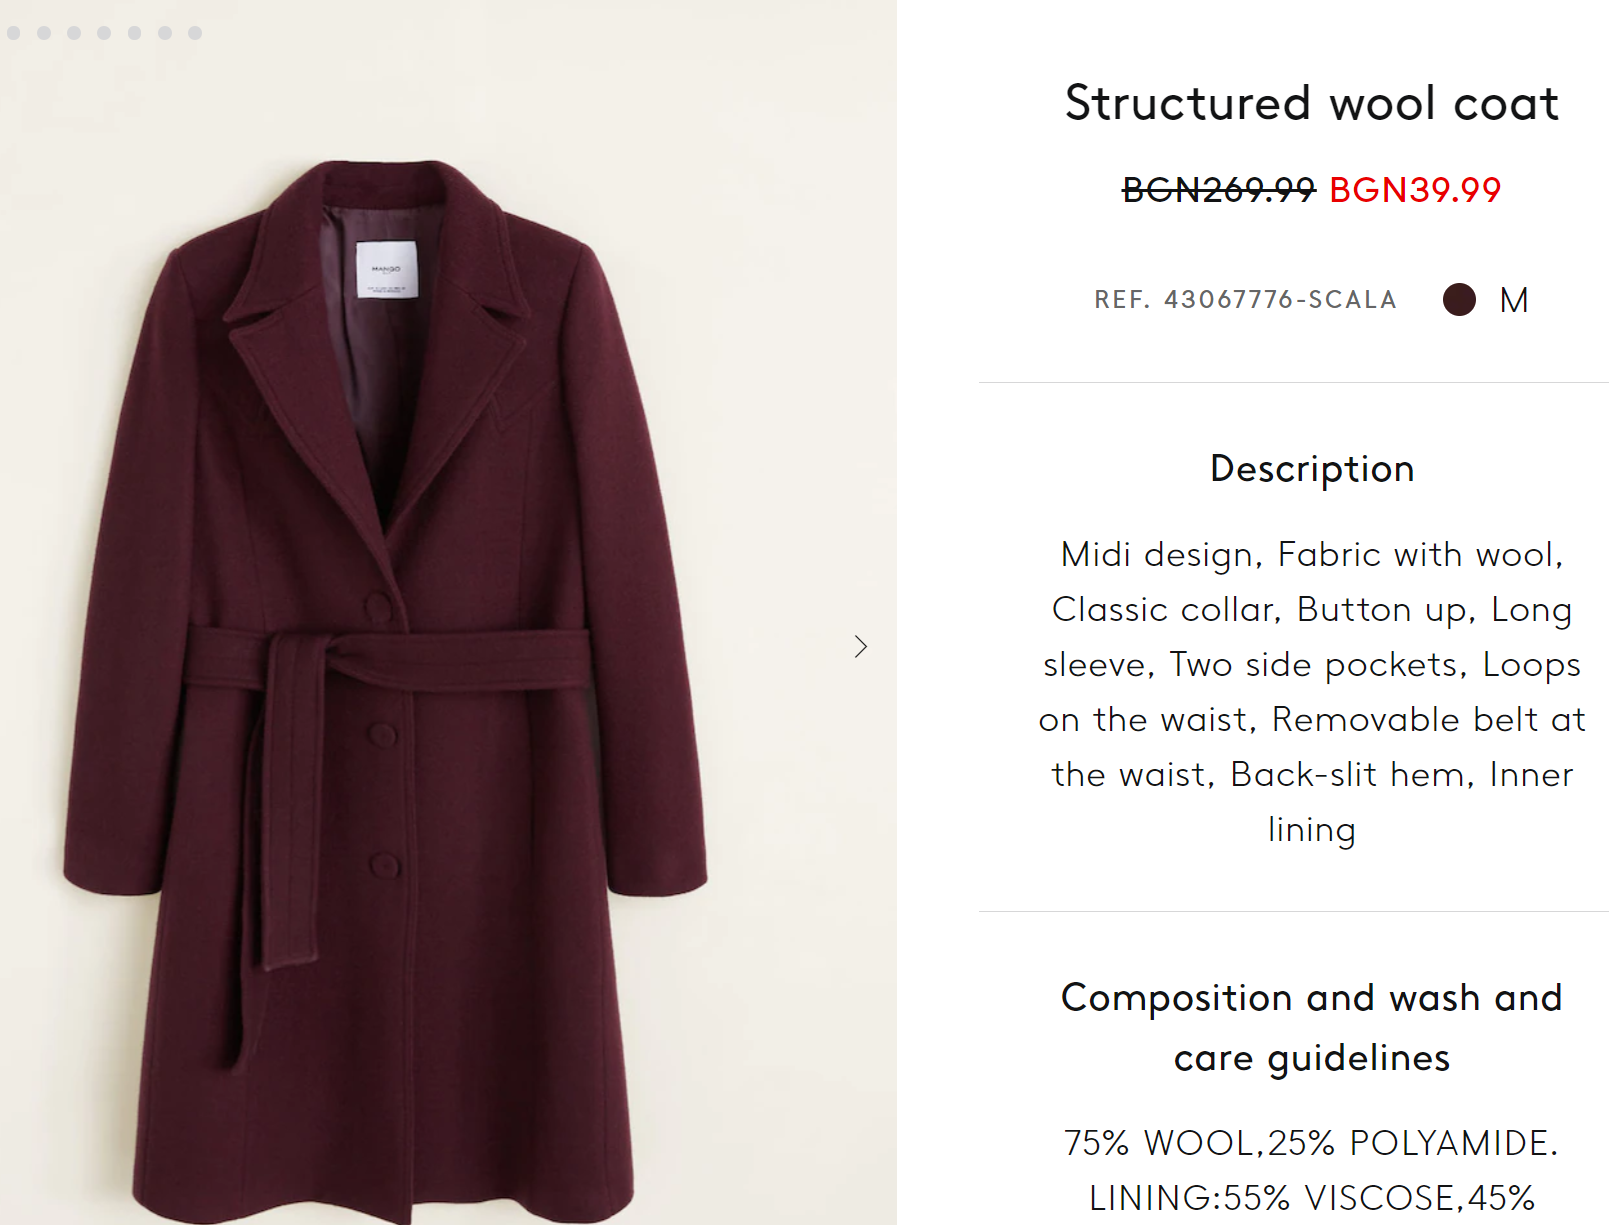
Task: Click the Structured wool coat title
Action: [1311, 104]
